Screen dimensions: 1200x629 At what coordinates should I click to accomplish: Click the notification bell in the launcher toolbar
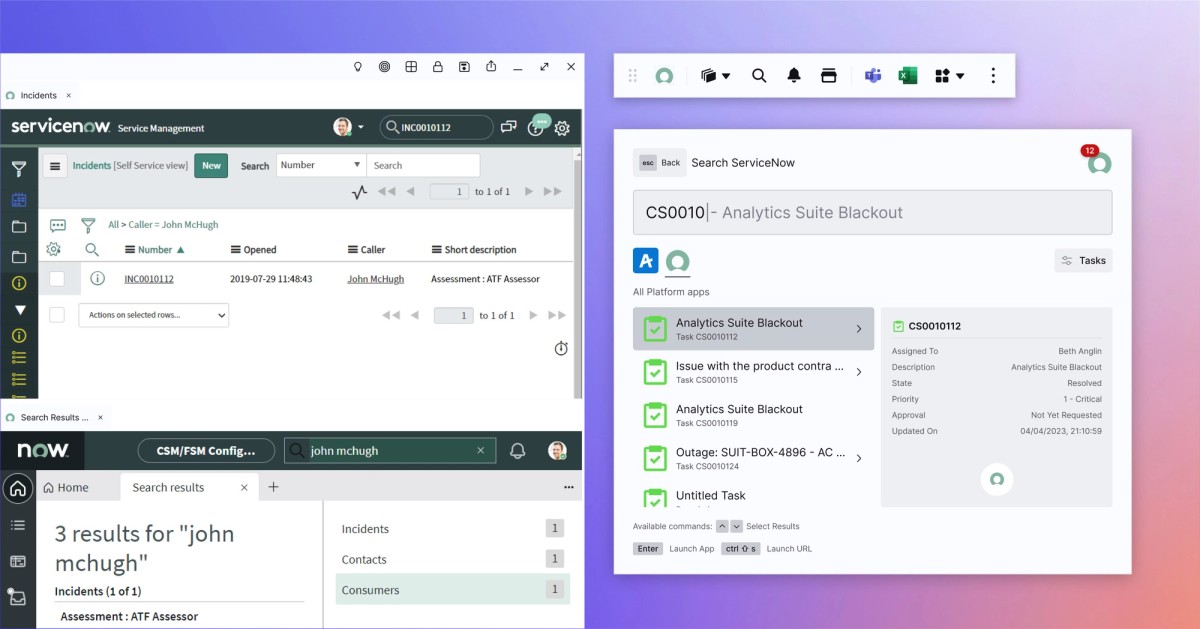pyautogui.click(x=793, y=75)
